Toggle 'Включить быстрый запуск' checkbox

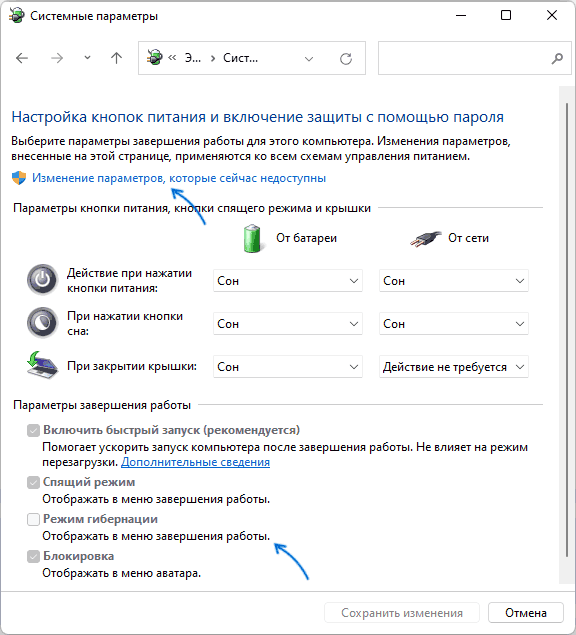(x=33, y=430)
